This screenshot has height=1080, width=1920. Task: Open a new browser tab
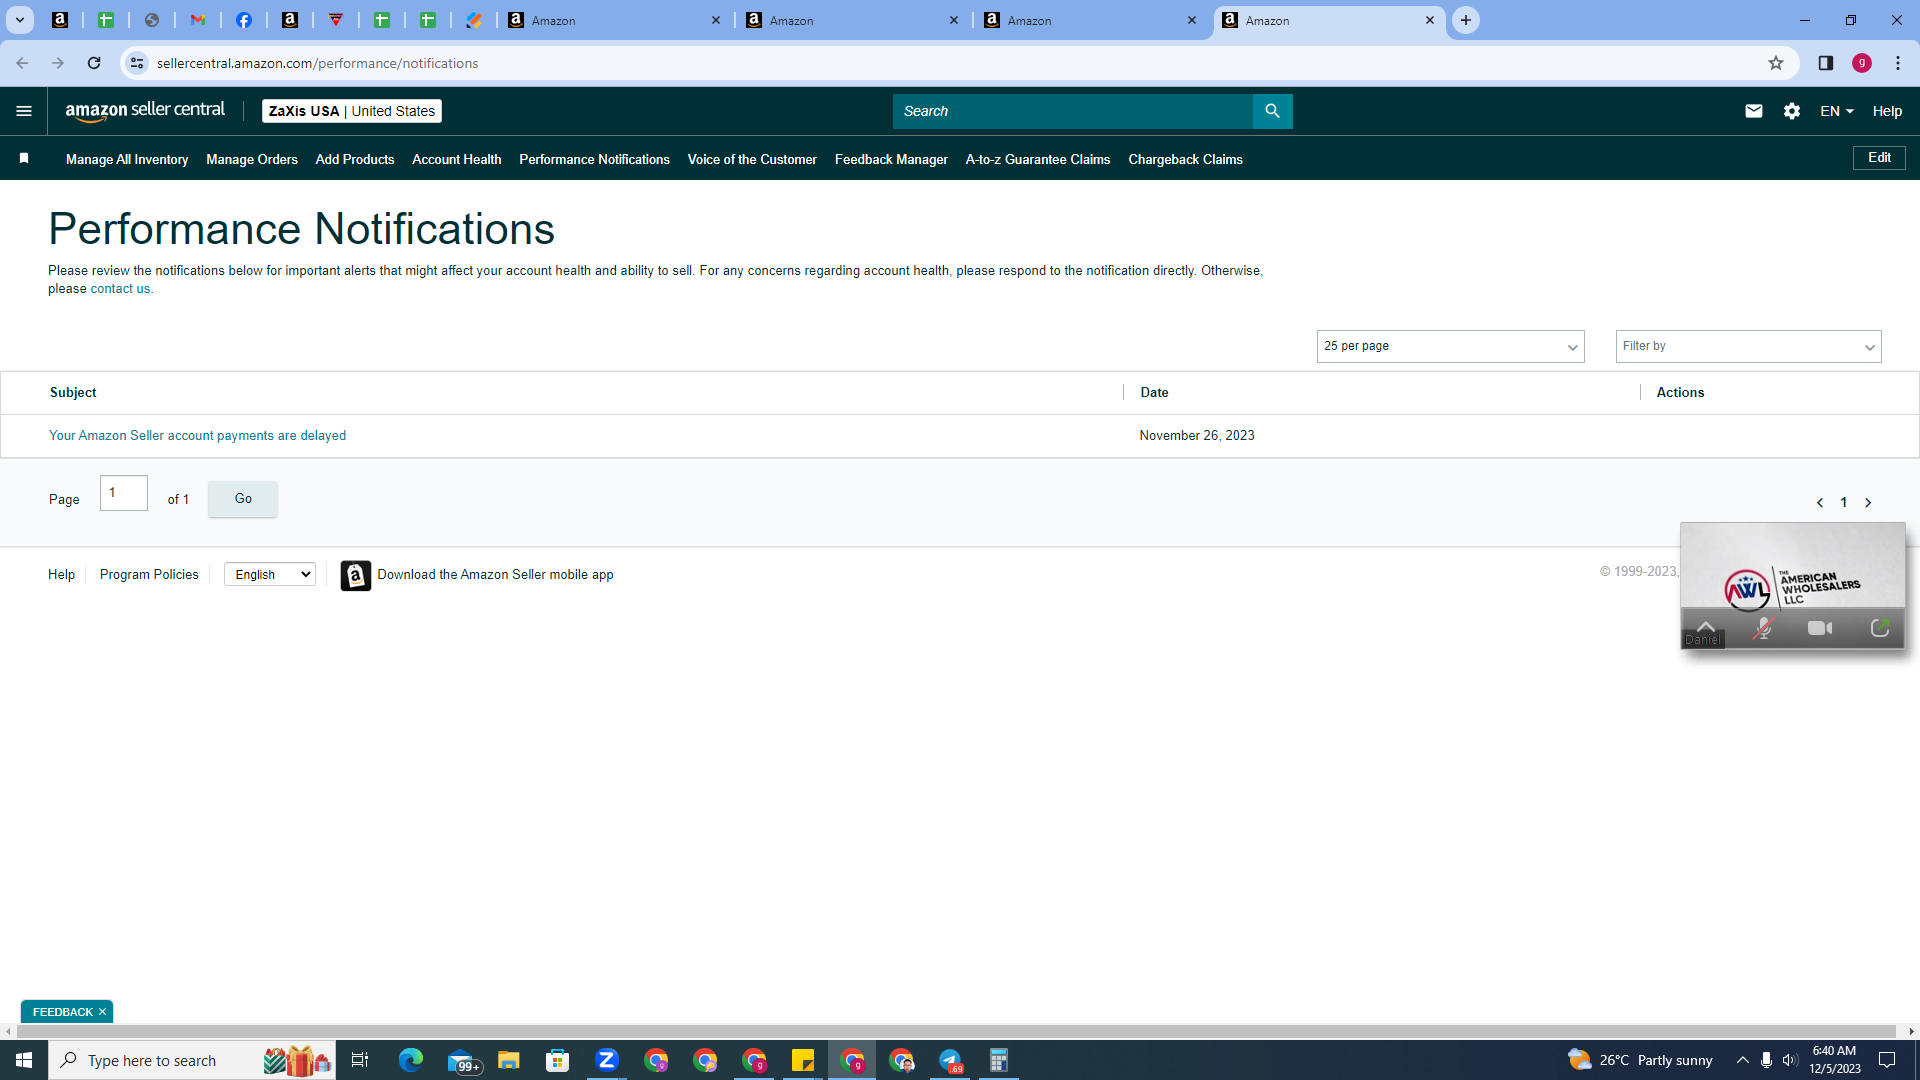tap(1466, 20)
